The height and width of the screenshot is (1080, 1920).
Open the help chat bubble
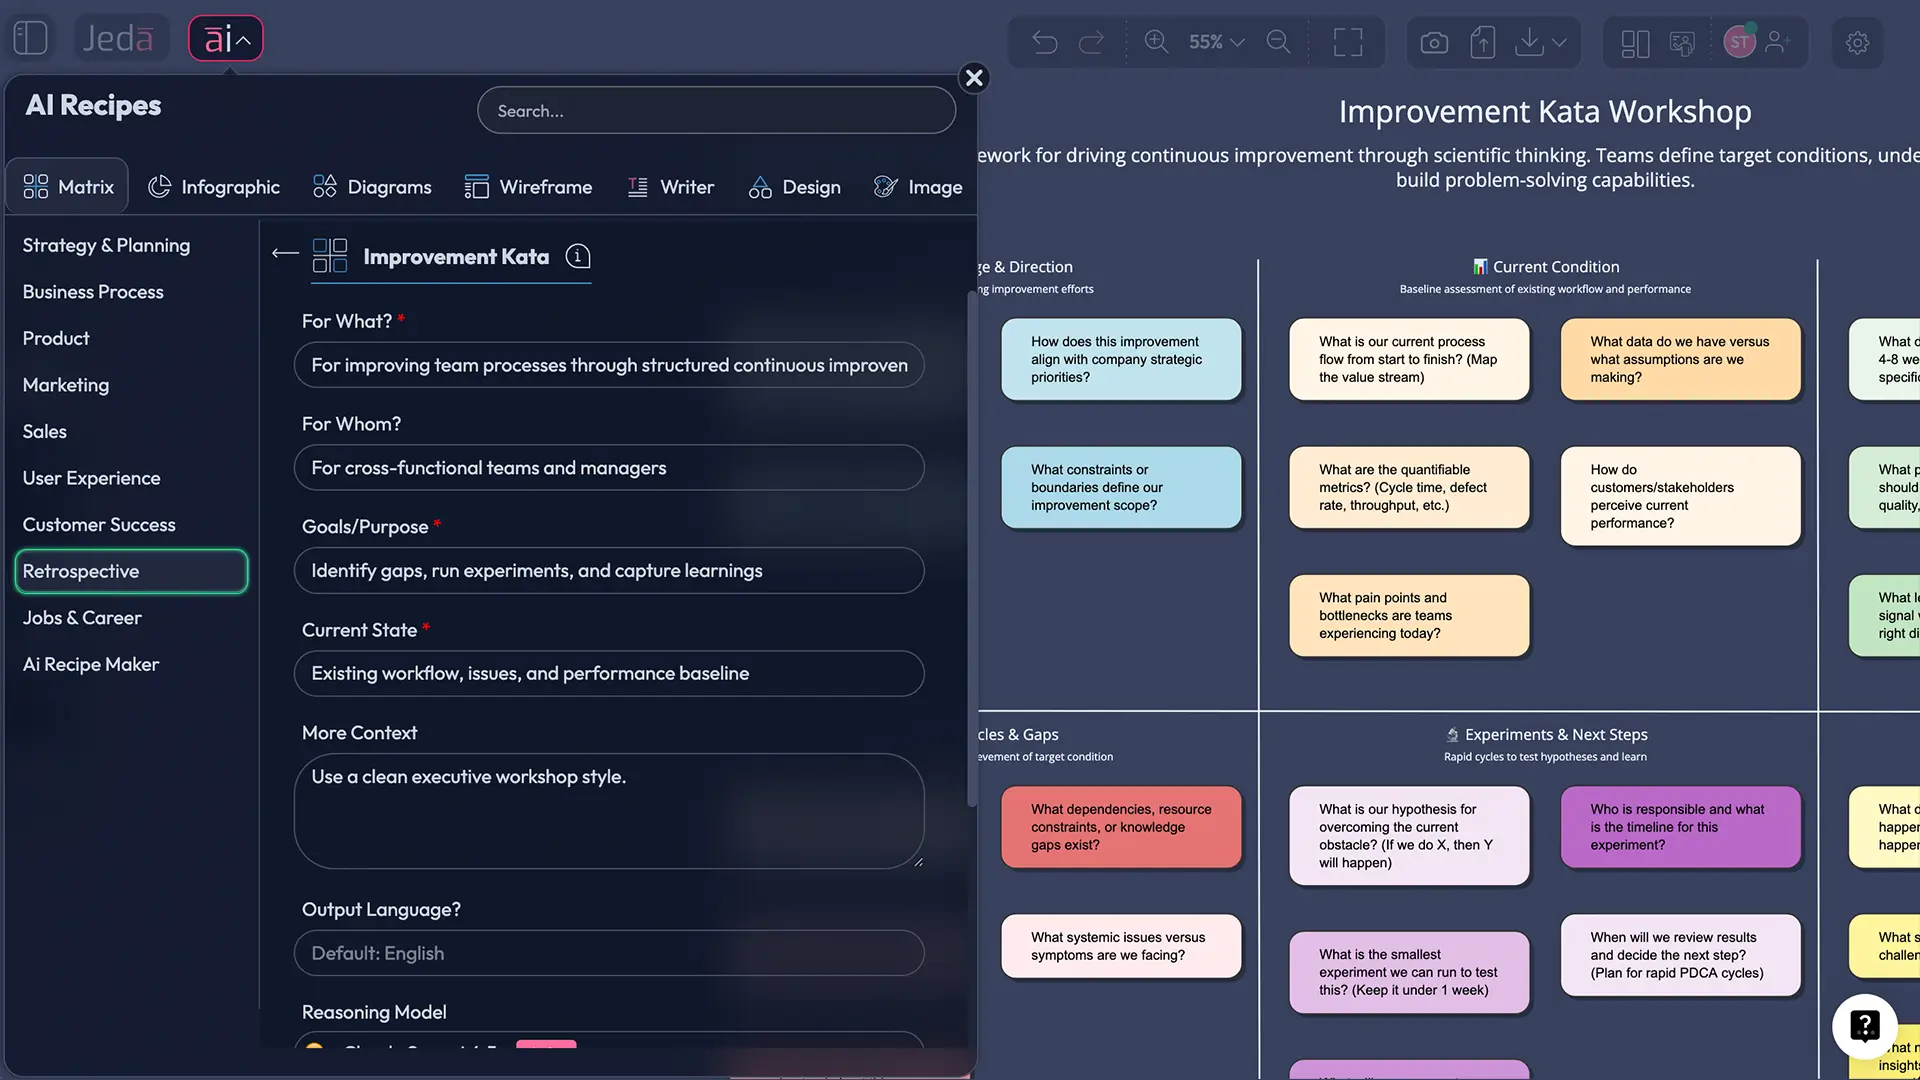(x=1864, y=1026)
